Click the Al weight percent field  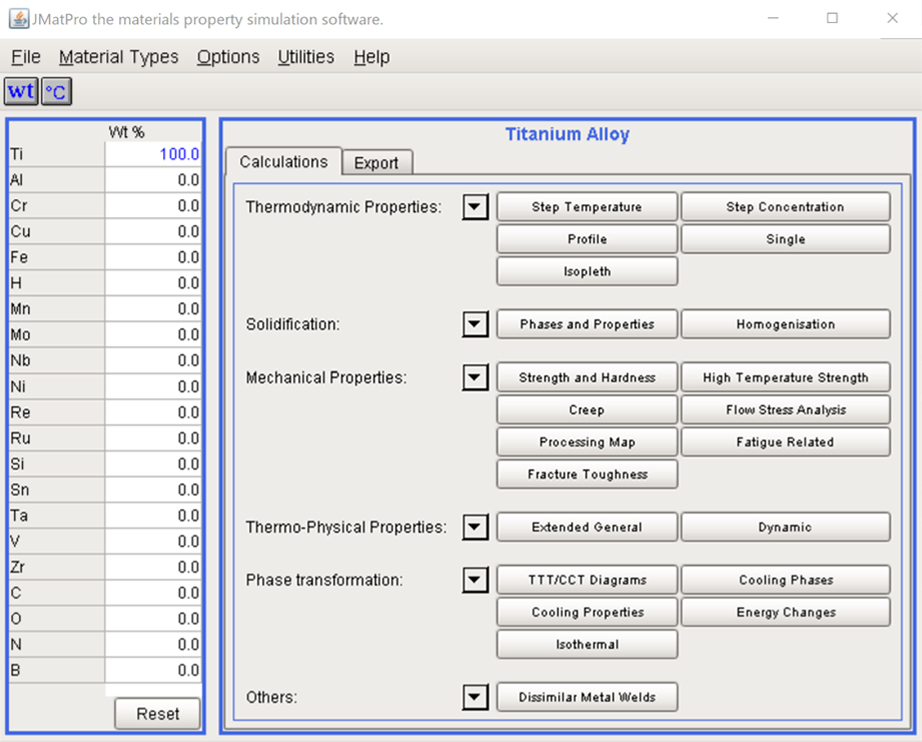tap(153, 180)
